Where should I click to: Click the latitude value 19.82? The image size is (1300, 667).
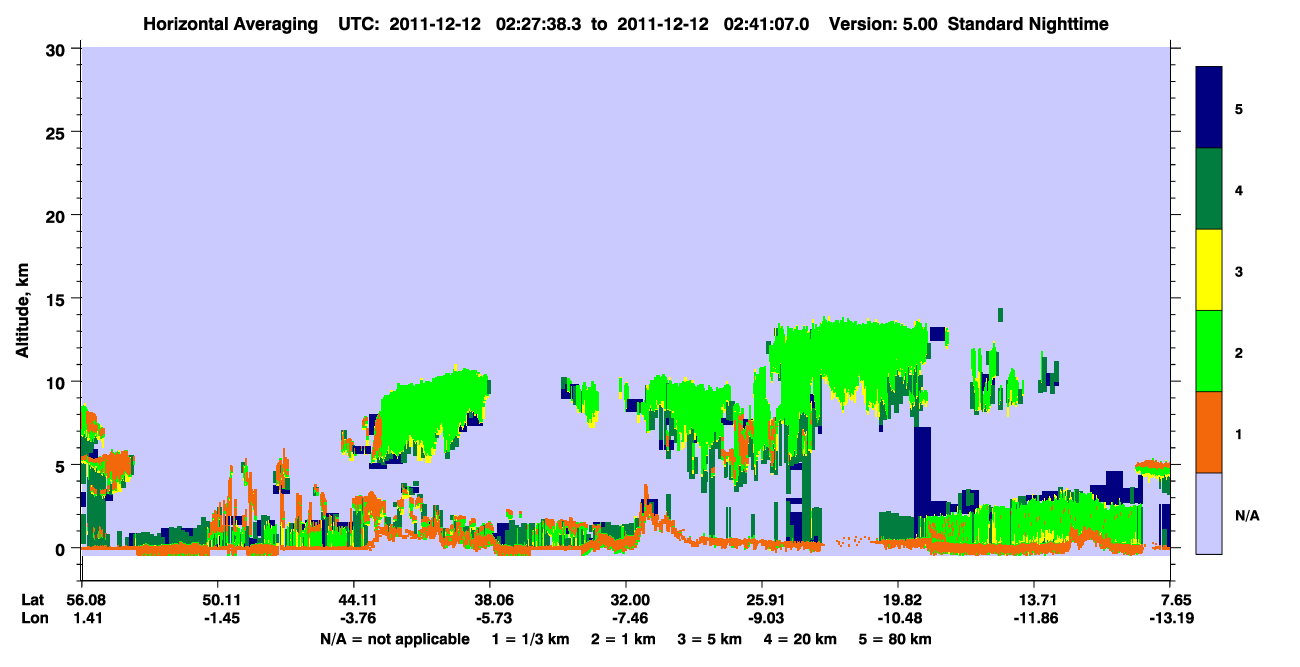coord(898,600)
